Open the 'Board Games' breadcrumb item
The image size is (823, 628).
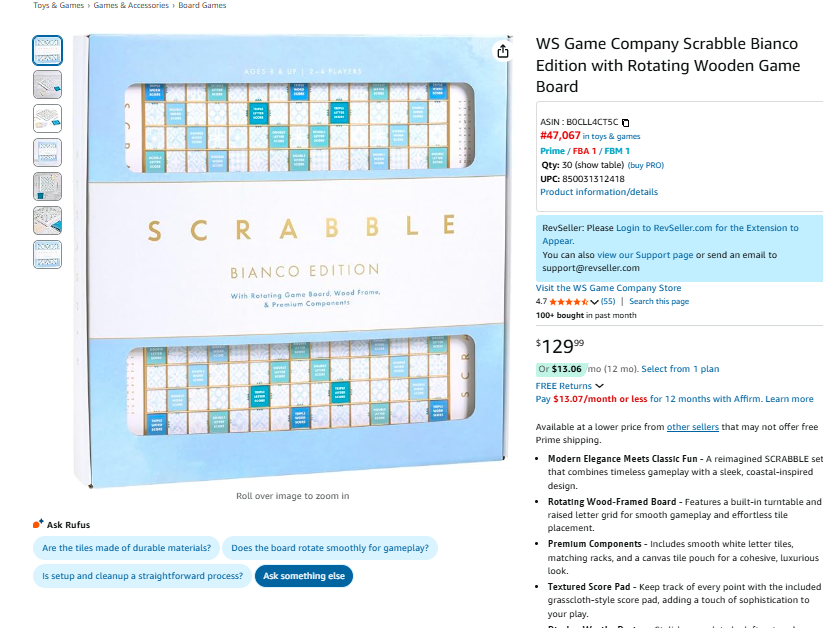tap(202, 6)
